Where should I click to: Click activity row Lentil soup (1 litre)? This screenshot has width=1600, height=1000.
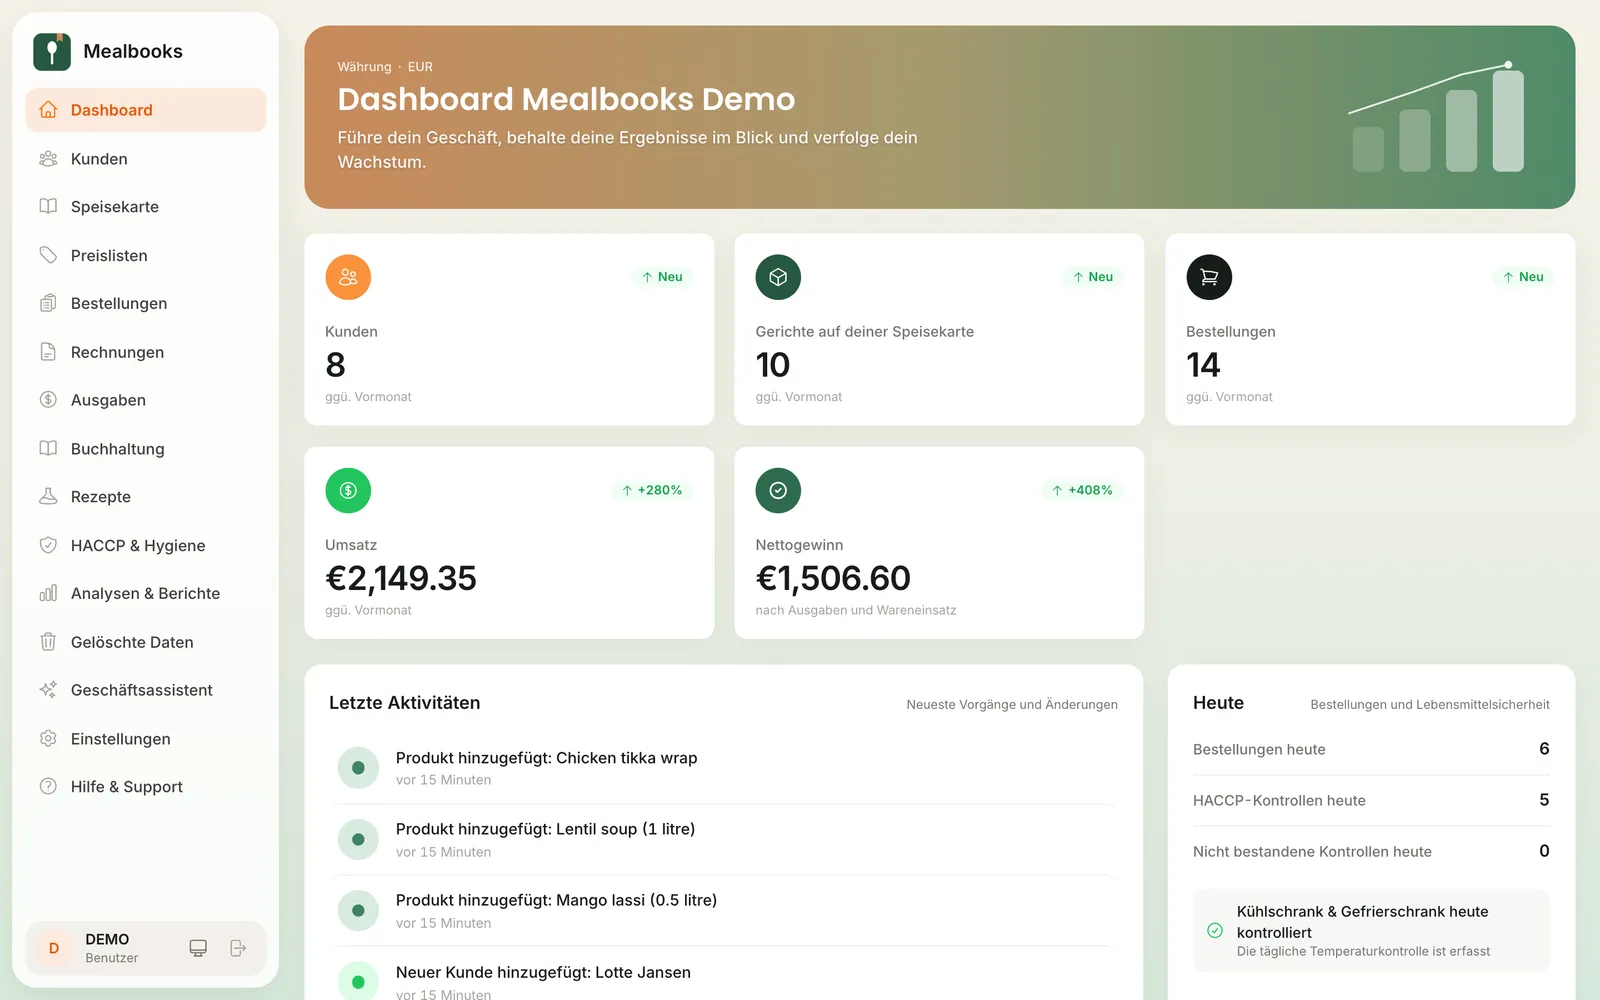click(x=725, y=840)
